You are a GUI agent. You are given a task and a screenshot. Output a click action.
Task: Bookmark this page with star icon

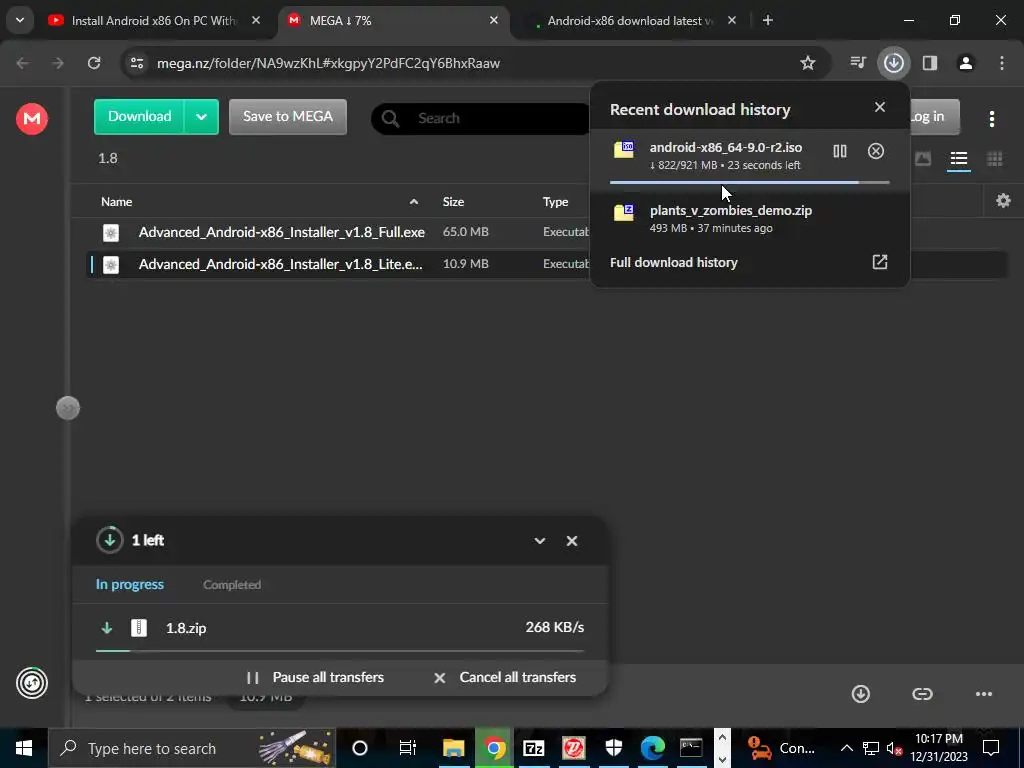[x=808, y=63]
